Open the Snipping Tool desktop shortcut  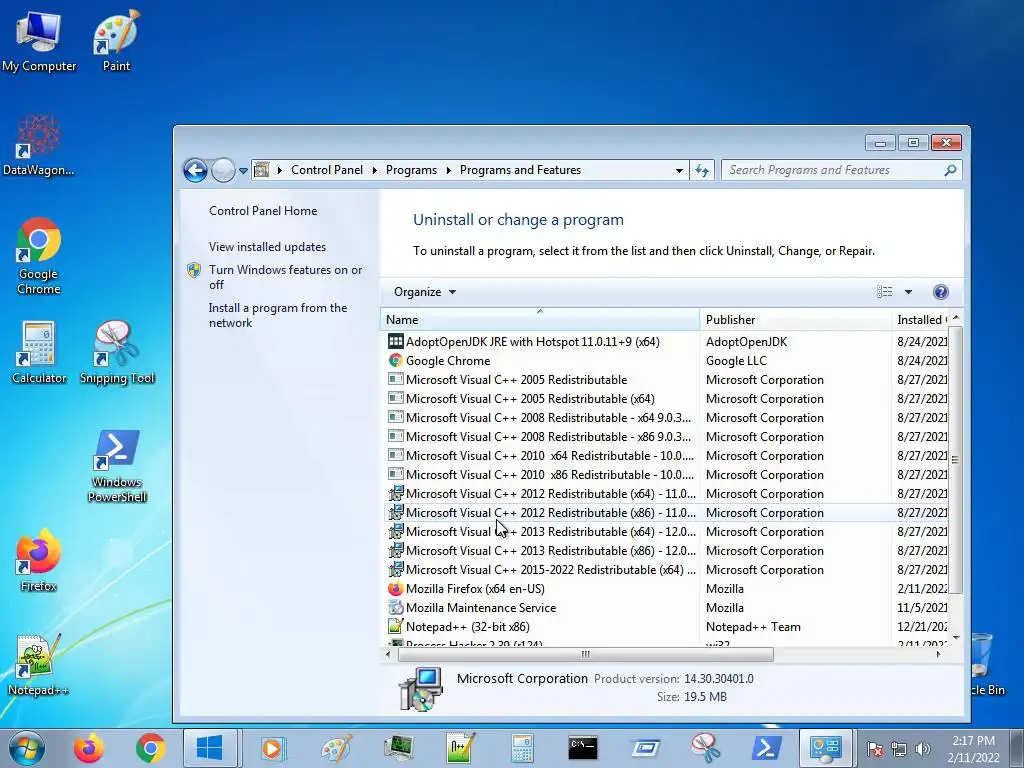pyautogui.click(x=117, y=353)
